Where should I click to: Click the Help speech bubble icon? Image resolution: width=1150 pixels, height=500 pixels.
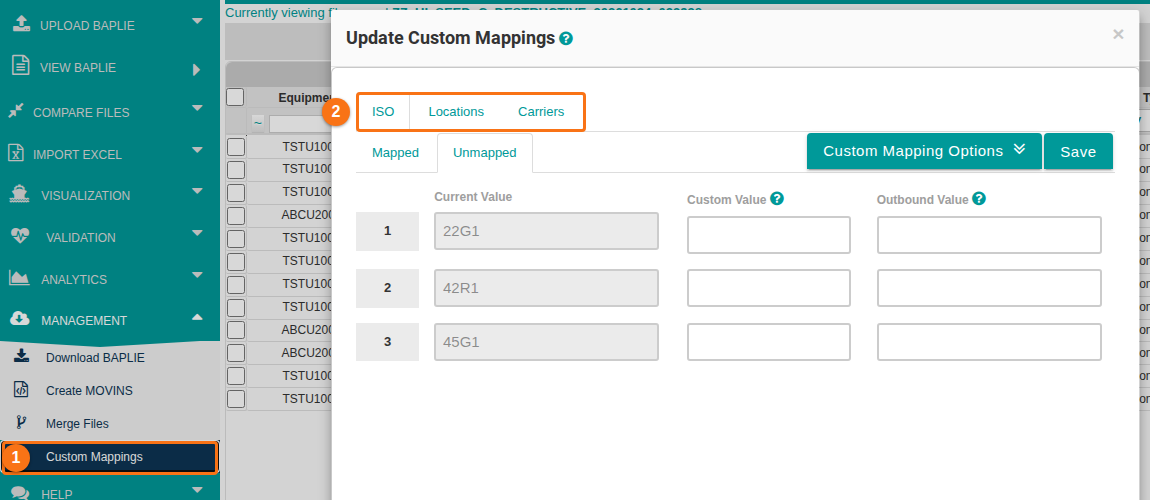pyautogui.click(x=20, y=493)
